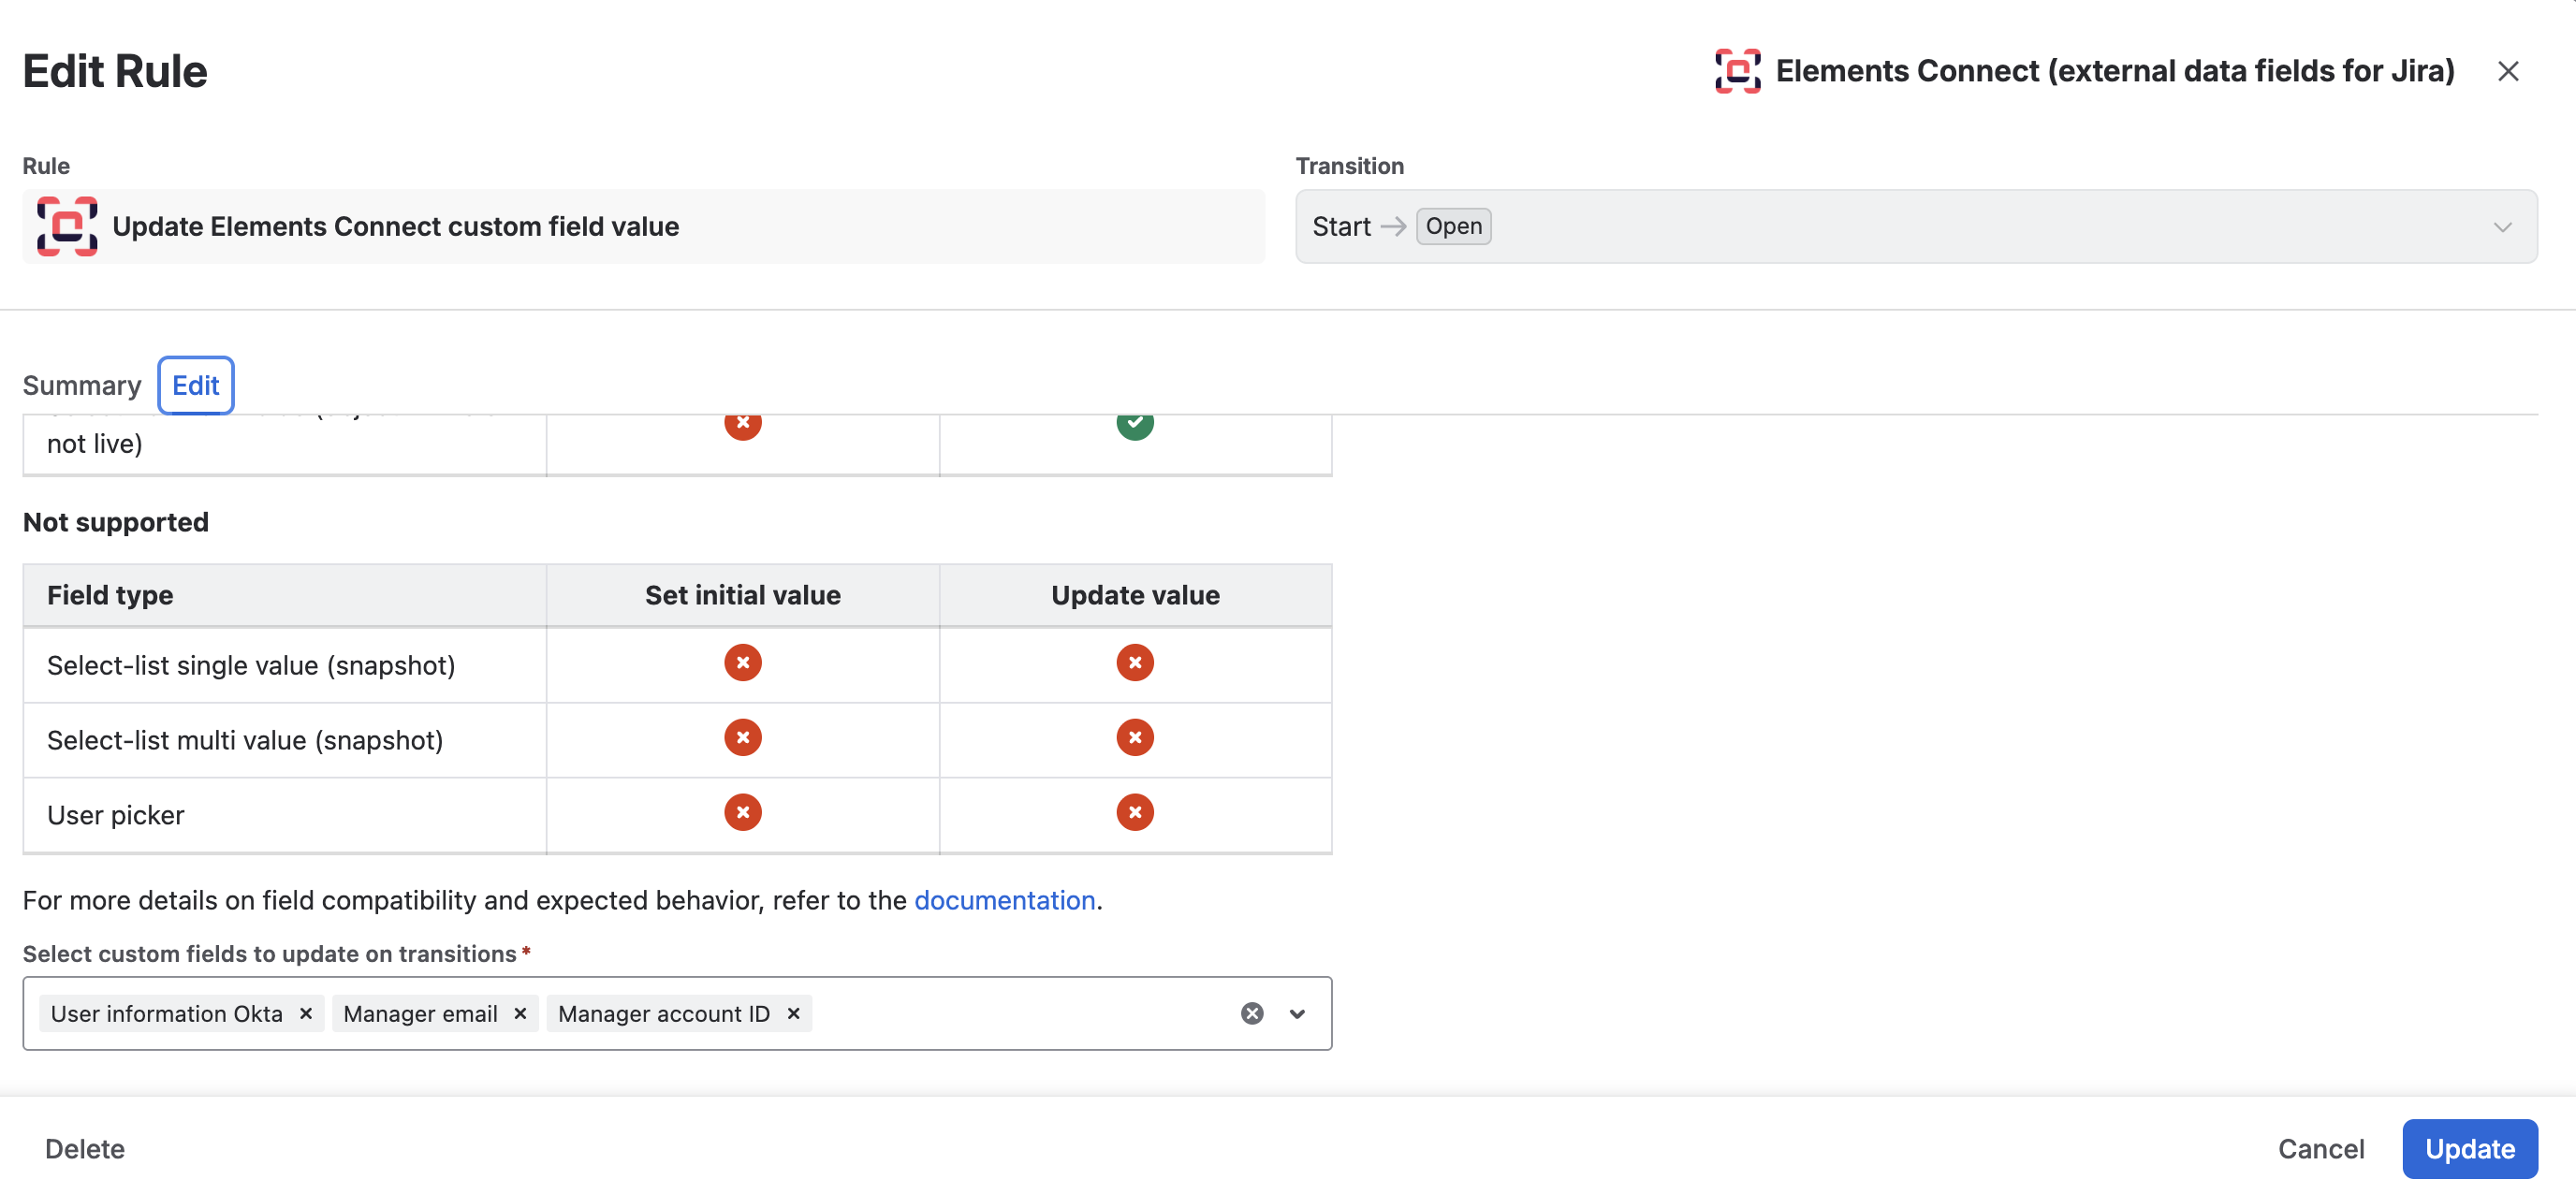Screen dimensions: 2576x1194
Task: Click the Update value cross for Select-list single value
Action: (x=1135, y=663)
